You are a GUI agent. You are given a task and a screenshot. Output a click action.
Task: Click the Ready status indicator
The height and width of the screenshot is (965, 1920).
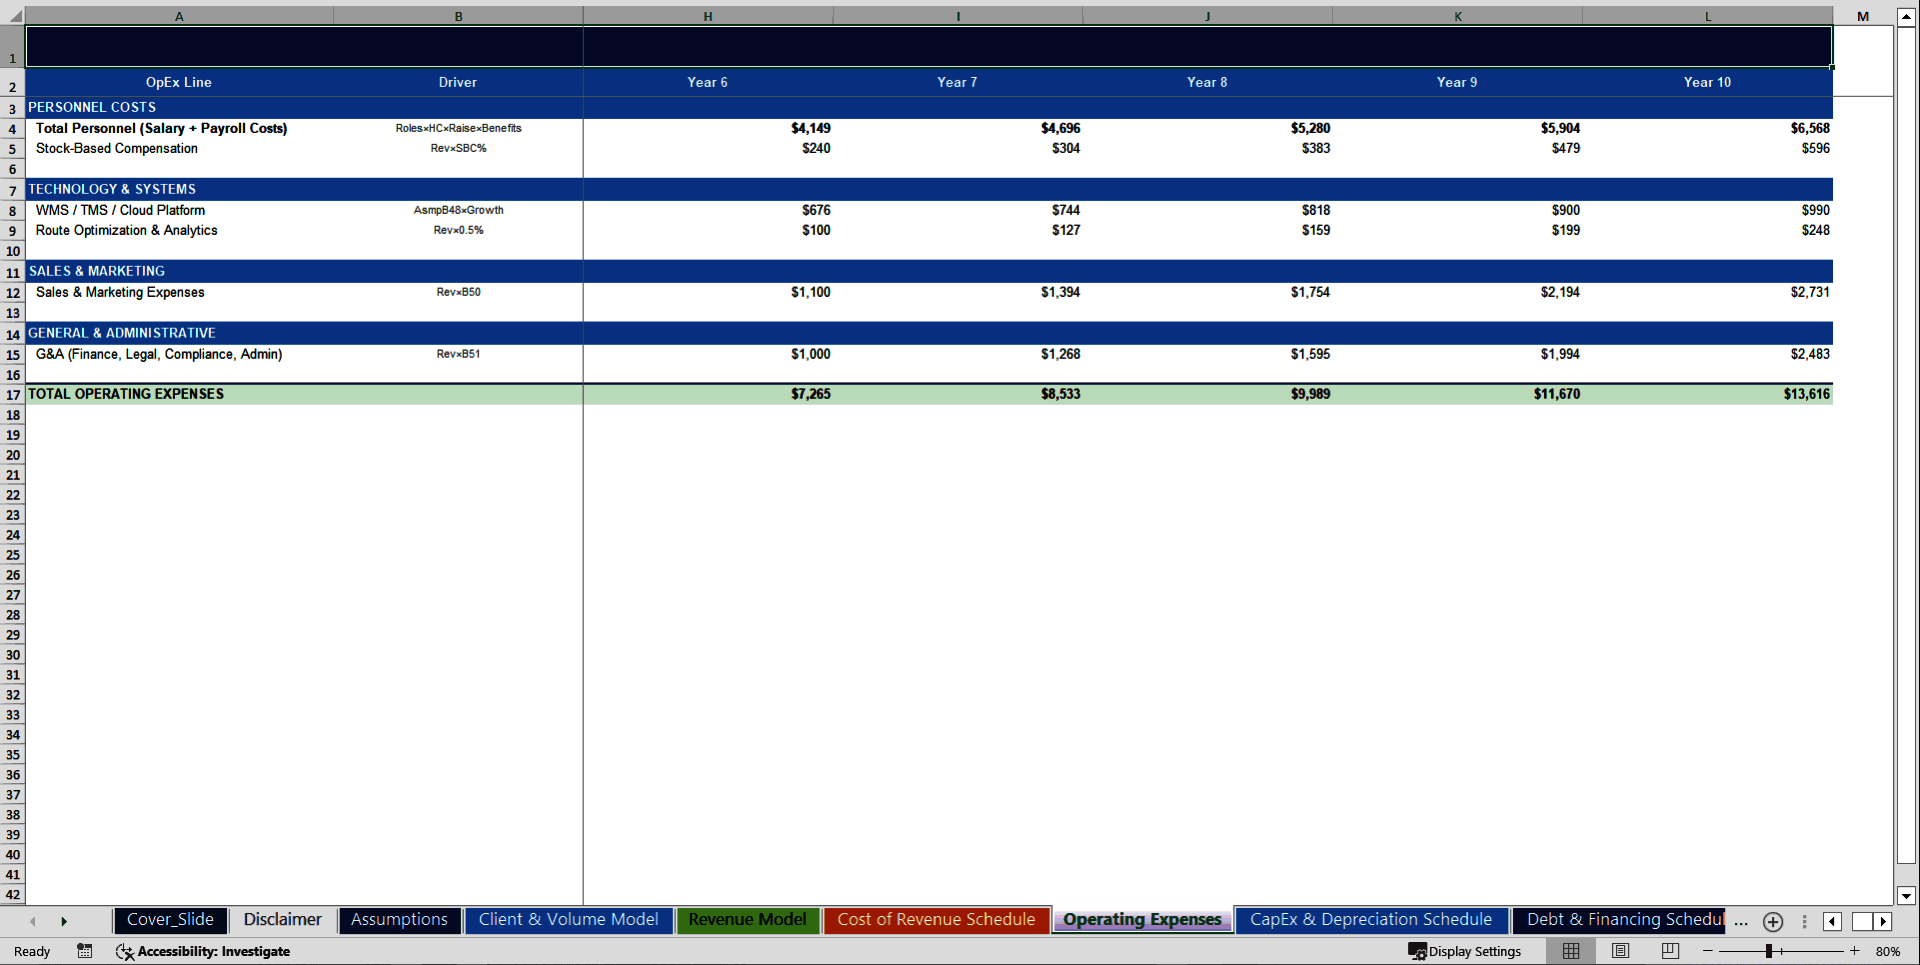pos(31,951)
